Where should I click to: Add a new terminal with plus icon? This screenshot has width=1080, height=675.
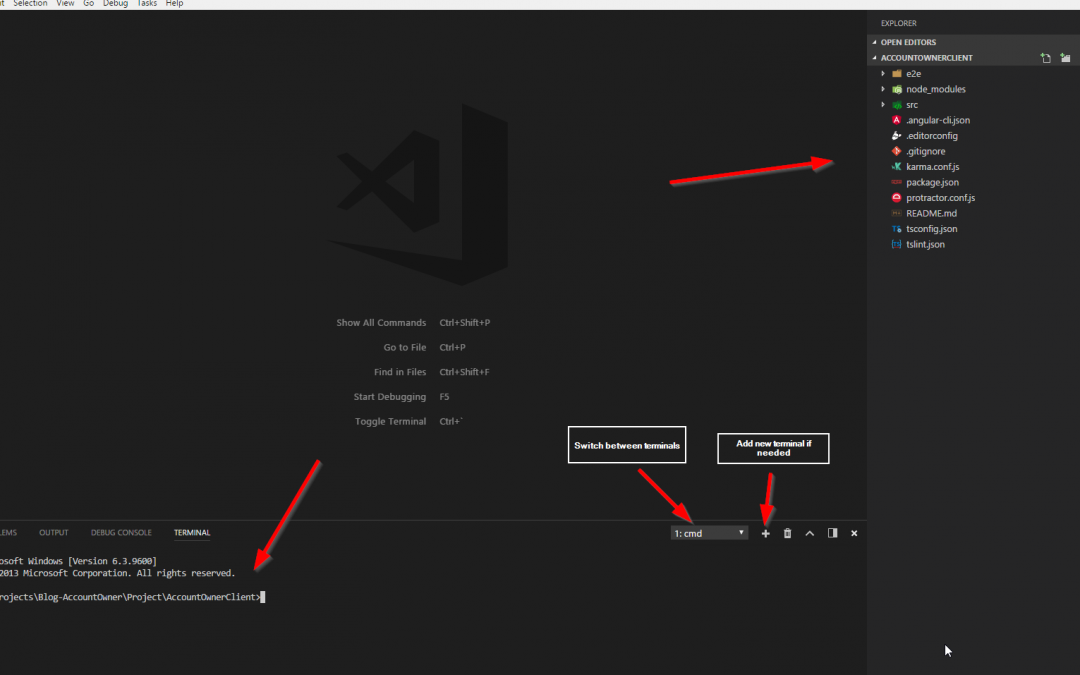[x=766, y=534]
